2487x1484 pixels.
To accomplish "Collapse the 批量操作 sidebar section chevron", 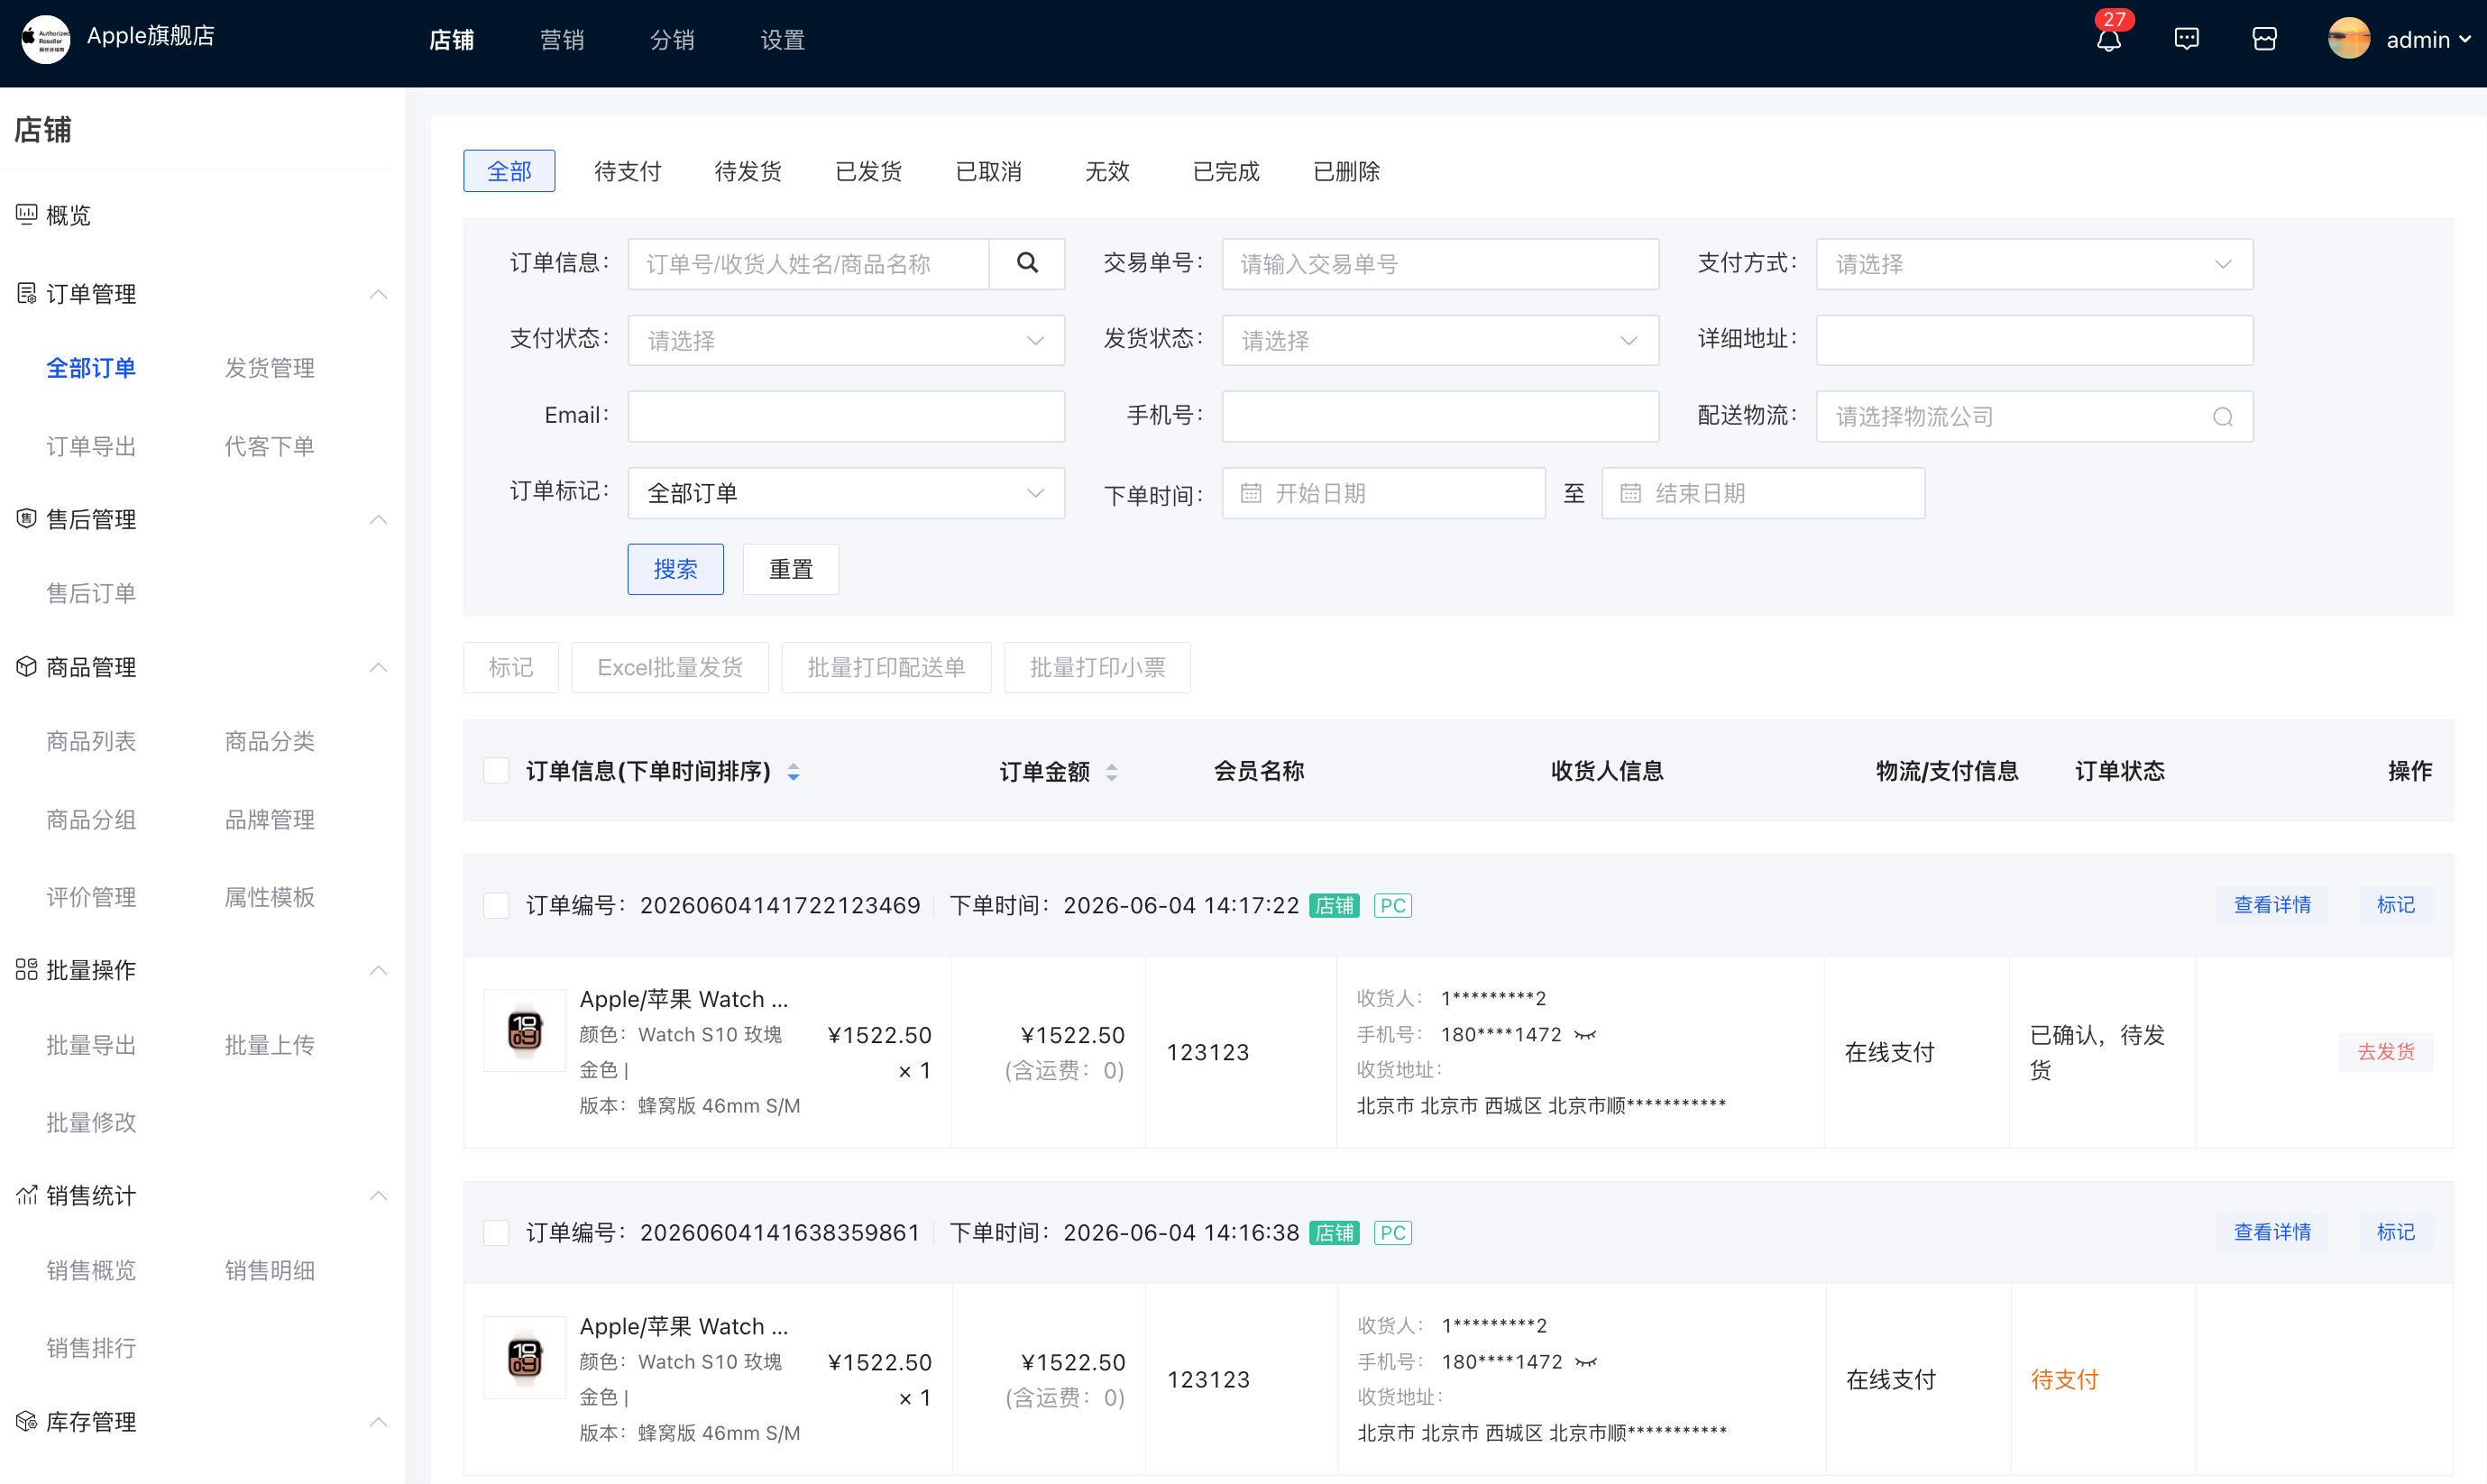I will point(378,969).
